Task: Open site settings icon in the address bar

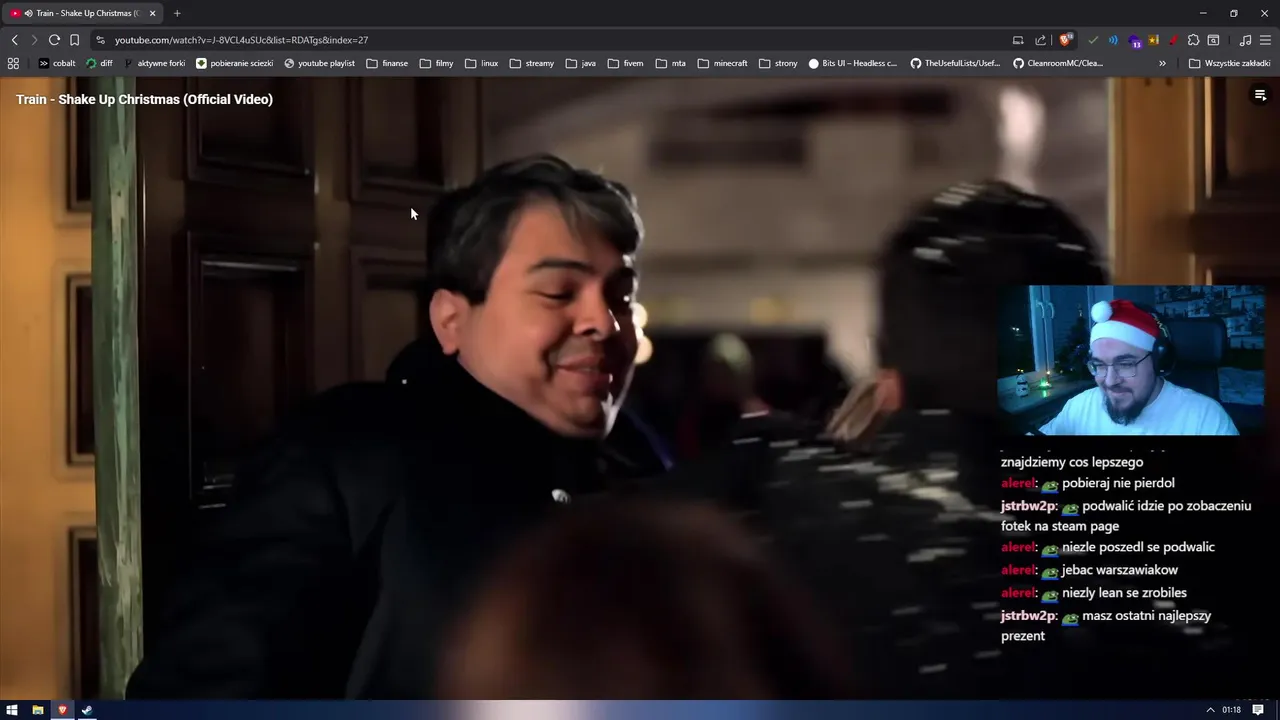Action: [100, 40]
